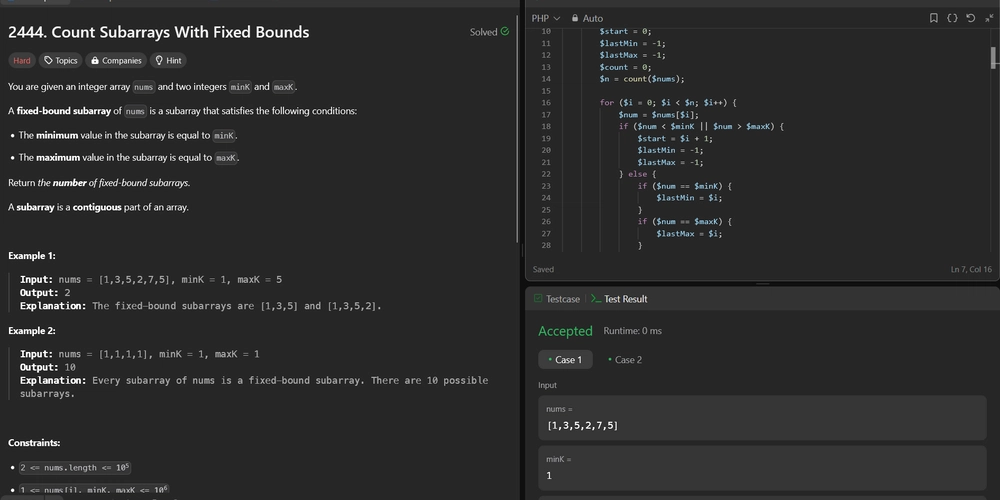Click the 2 <= nums.length constraint
Screen dimensions: 1000x500
(75, 467)
